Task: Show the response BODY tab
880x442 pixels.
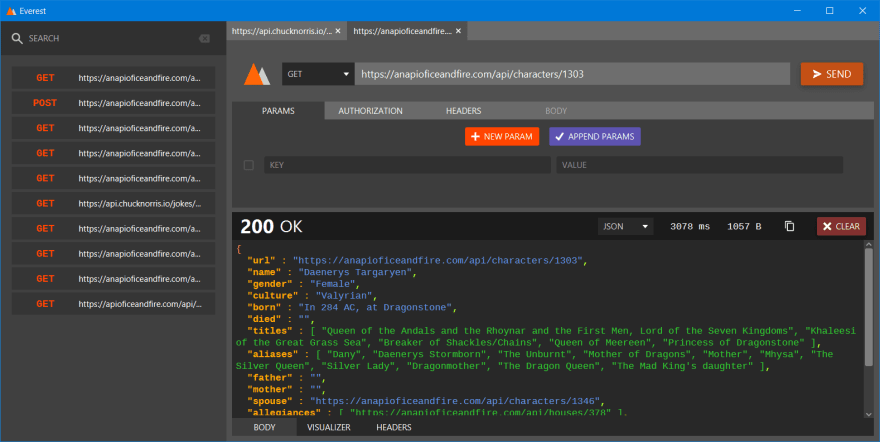Action: (x=264, y=427)
